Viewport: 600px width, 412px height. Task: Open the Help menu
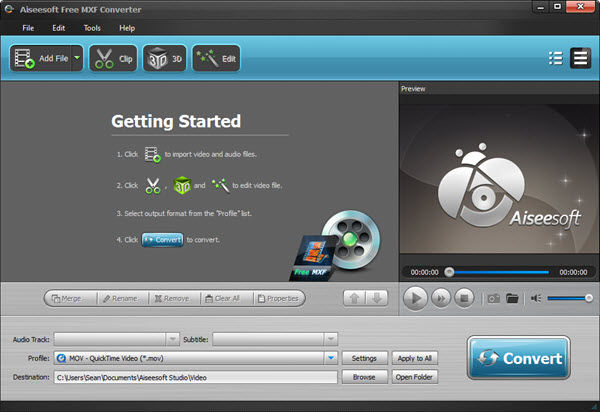click(127, 28)
